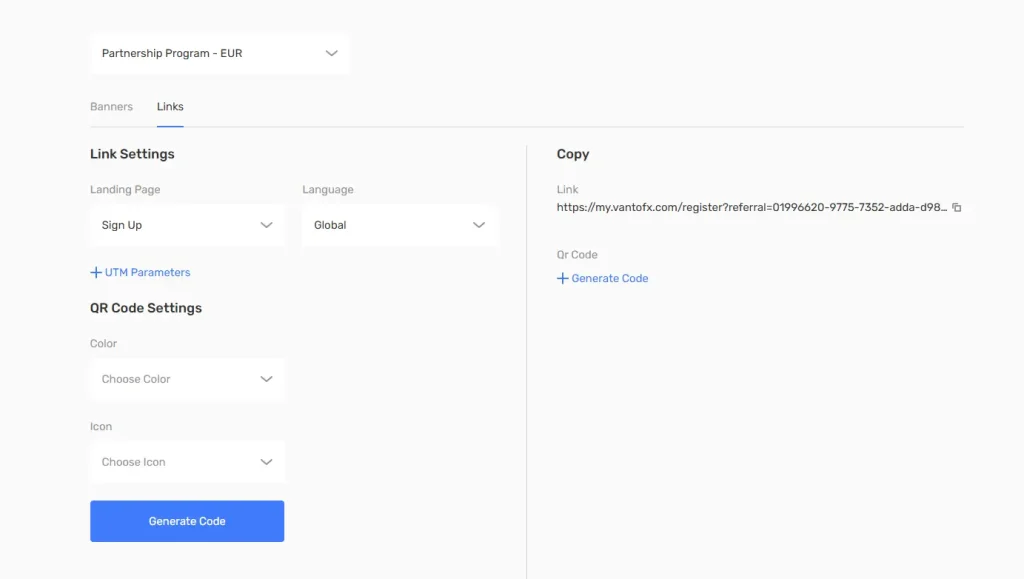The width and height of the screenshot is (1024, 579).
Task: Open the Partnership Program - EUR dropdown
Action: click(x=219, y=54)
